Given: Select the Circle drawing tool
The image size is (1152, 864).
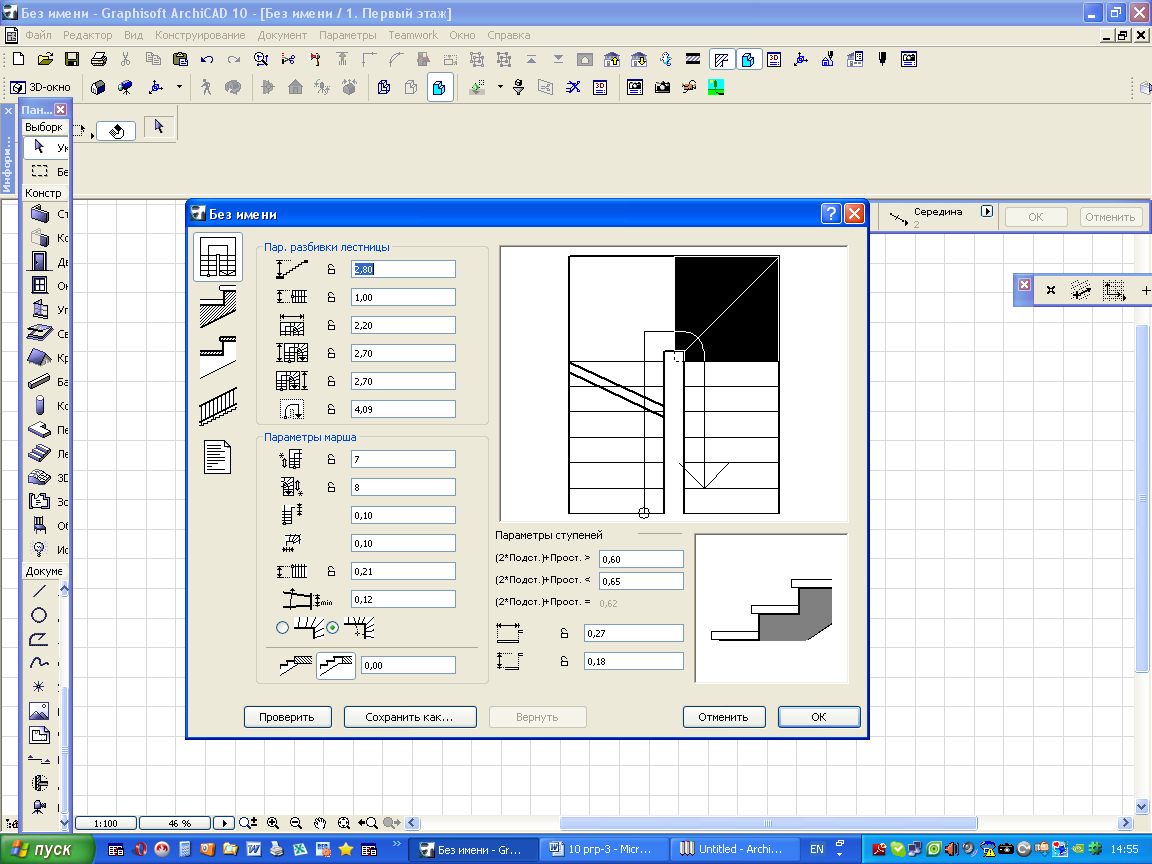Looking at the screenshot, I should tap(40, 615).
